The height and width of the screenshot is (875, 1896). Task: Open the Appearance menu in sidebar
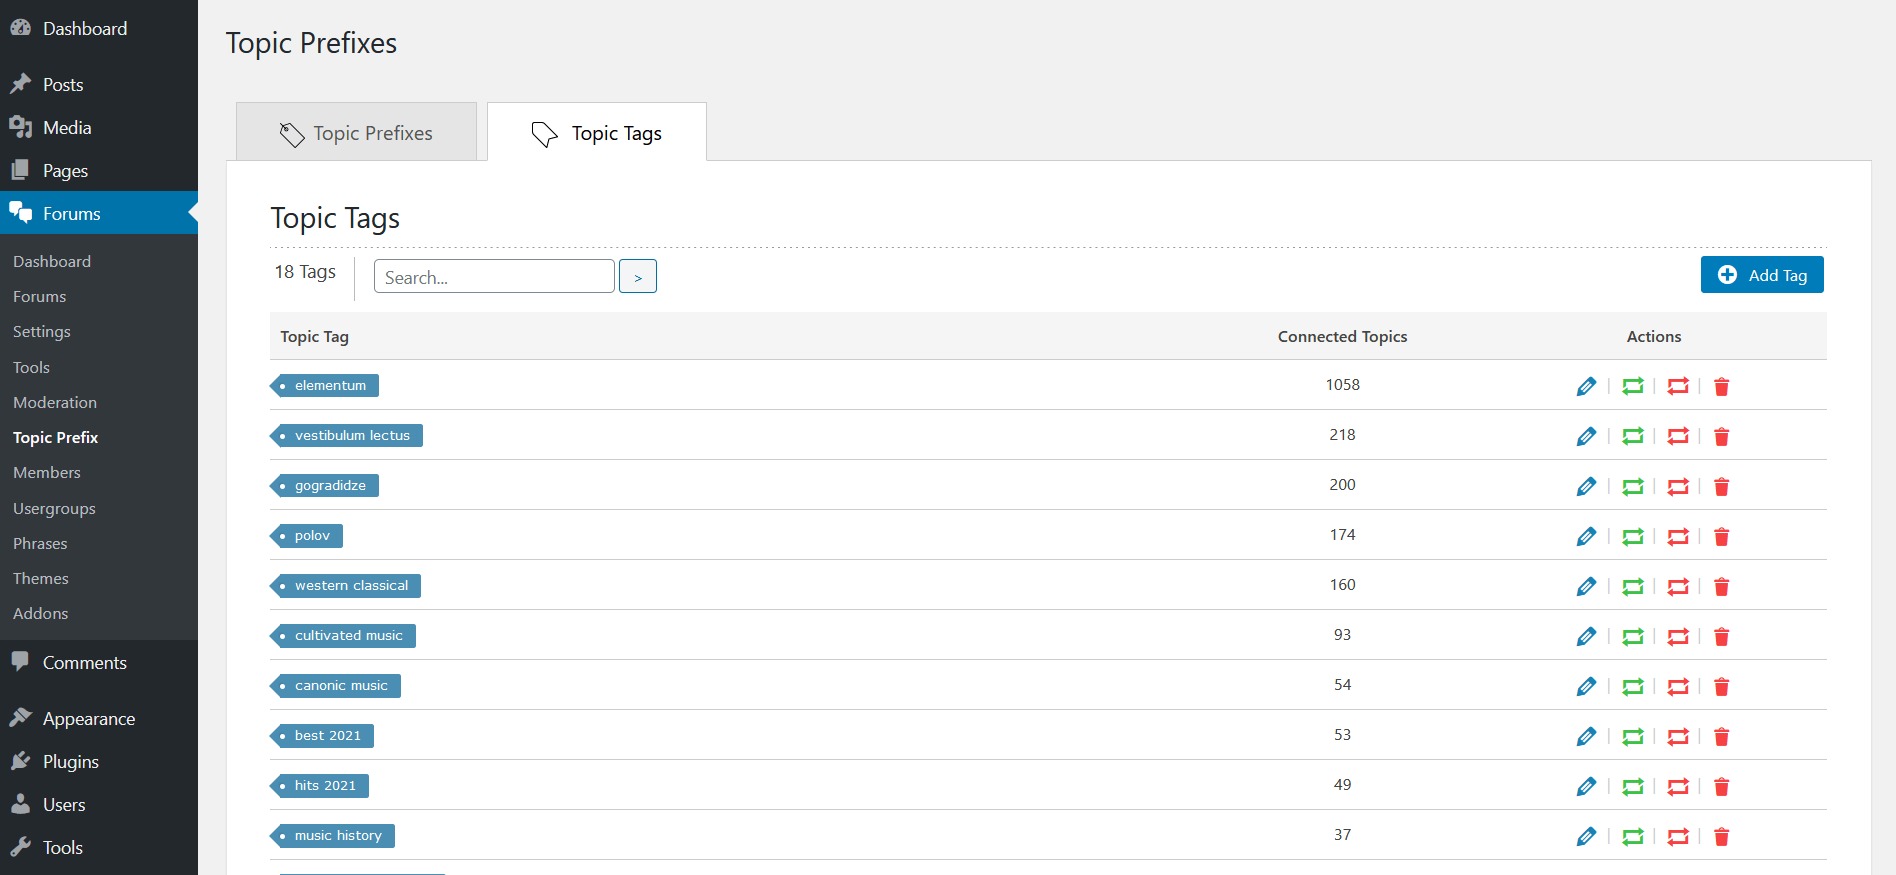pos(88,719)
